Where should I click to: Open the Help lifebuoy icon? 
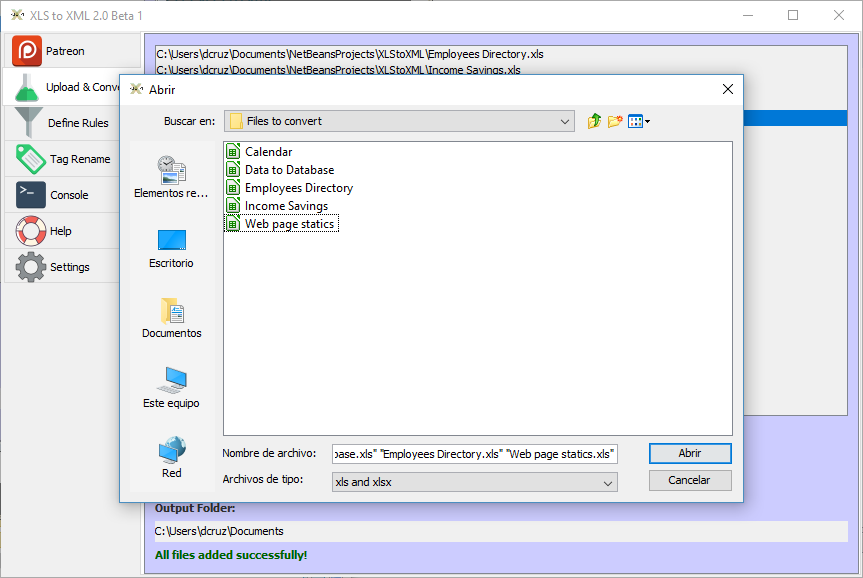pos(31,231)
